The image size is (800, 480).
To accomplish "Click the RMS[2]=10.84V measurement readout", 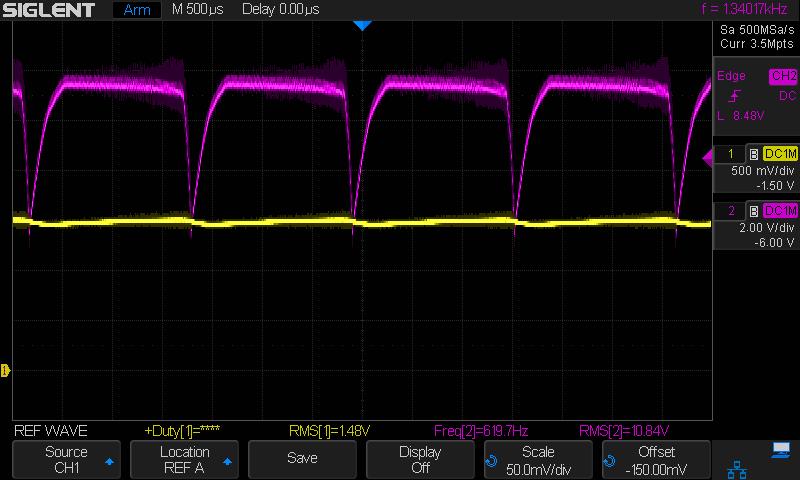I will (623, 431).
